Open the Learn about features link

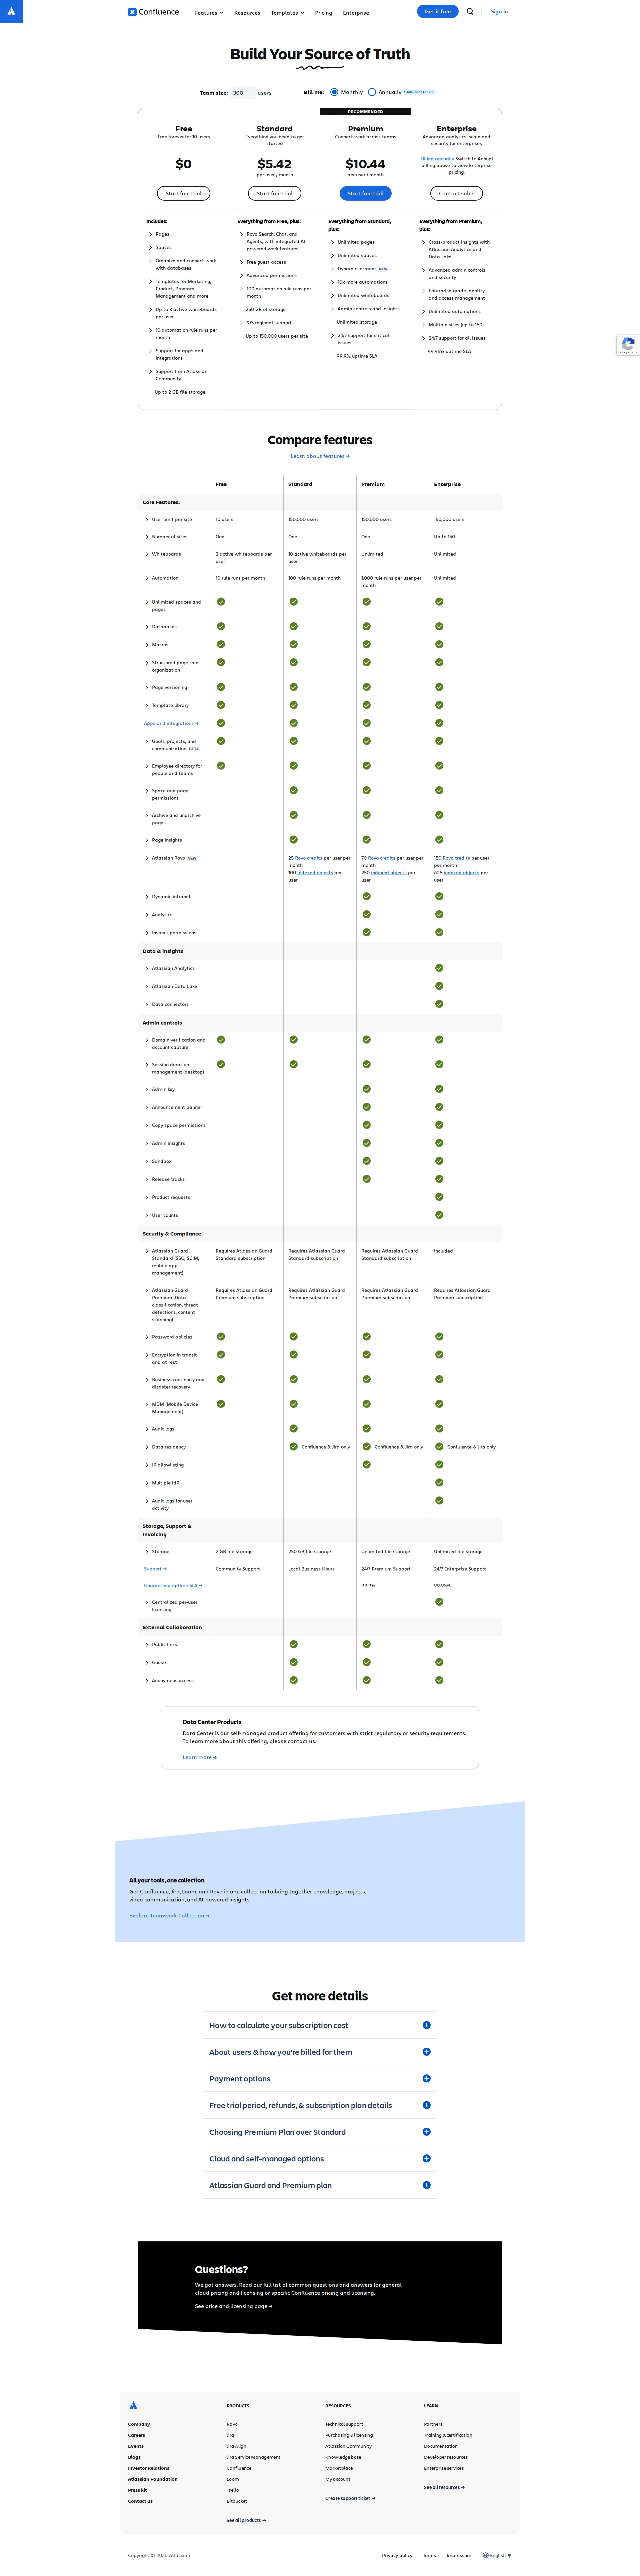[320, 456]
